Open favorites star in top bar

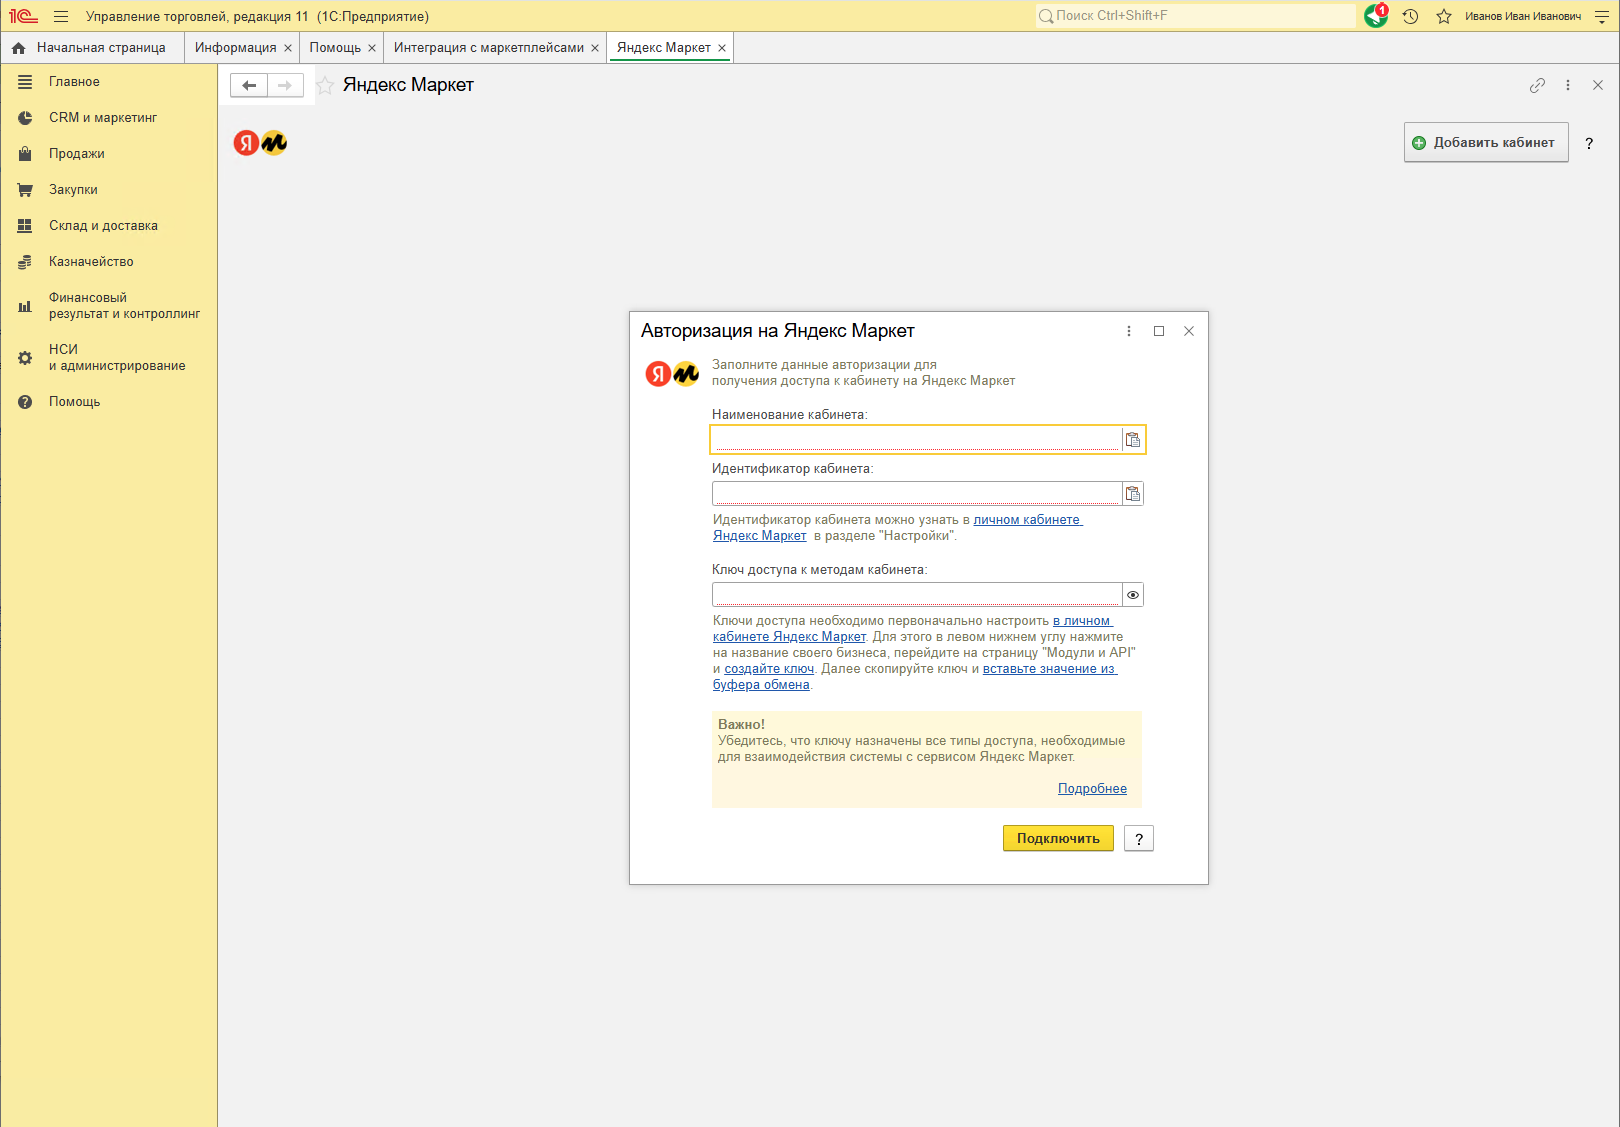click(1443, 16)
